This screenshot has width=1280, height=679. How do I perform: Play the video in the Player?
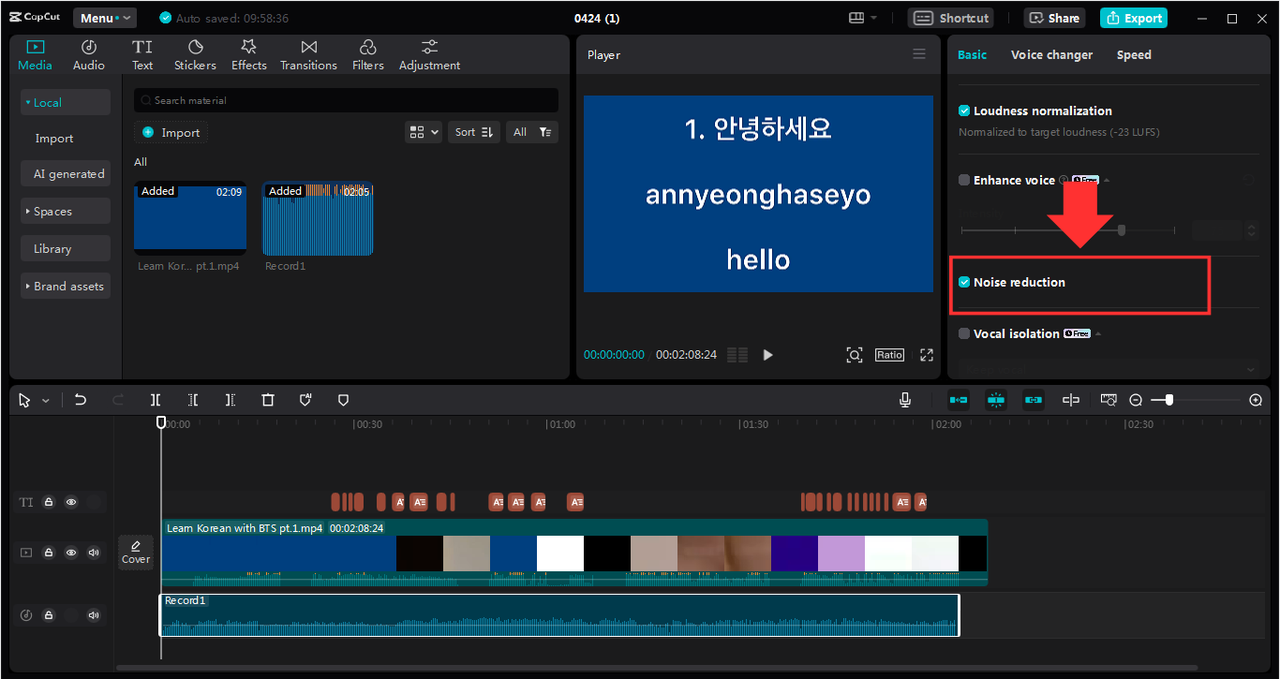(767, 355)
